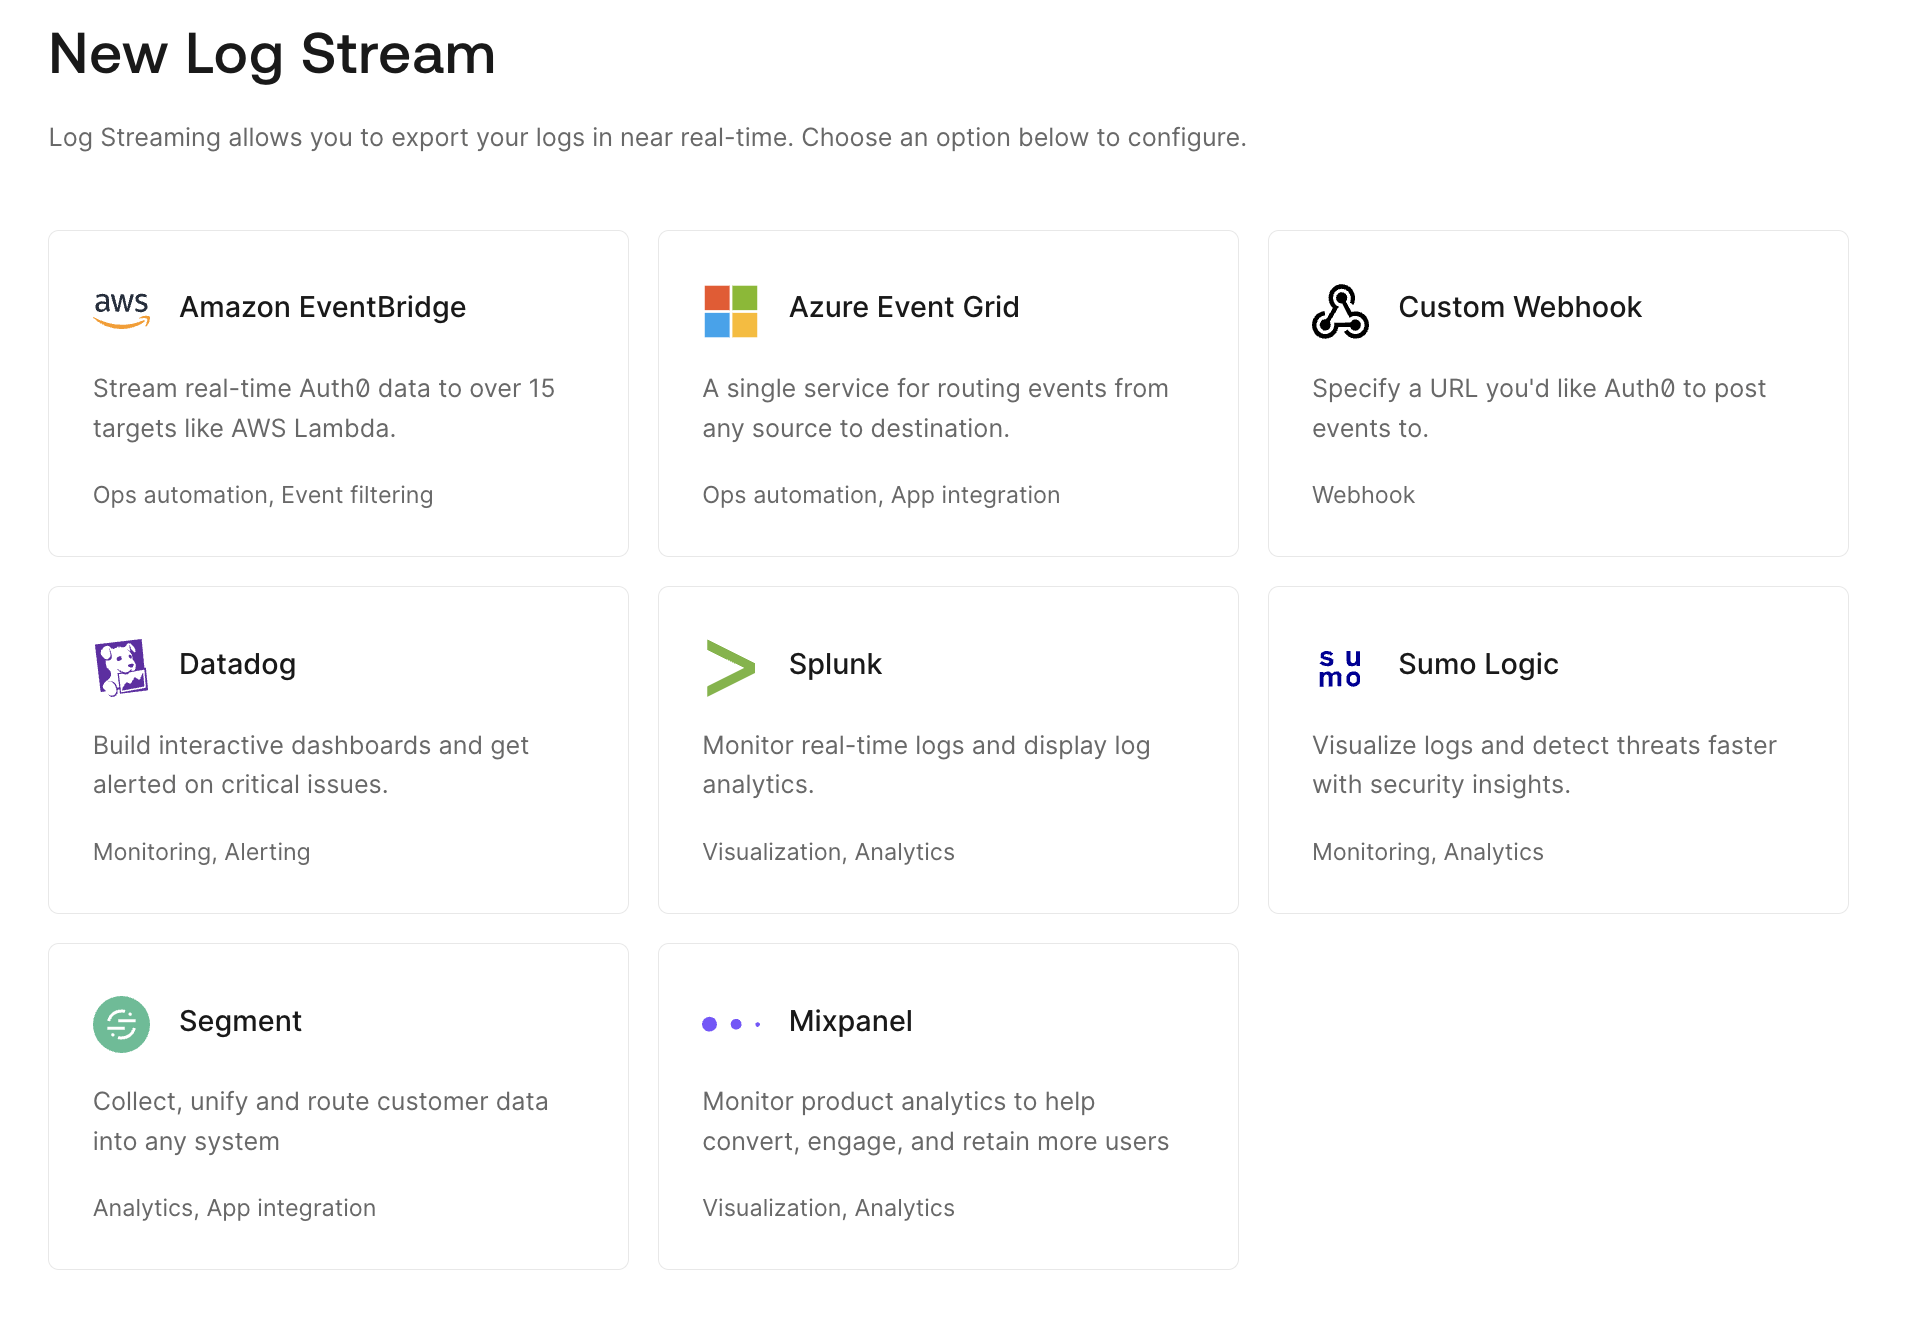The width and height of the screenshot is (1924, 1336).
Task: Select the Amazon EventBridge card
Action: (338, 393)
